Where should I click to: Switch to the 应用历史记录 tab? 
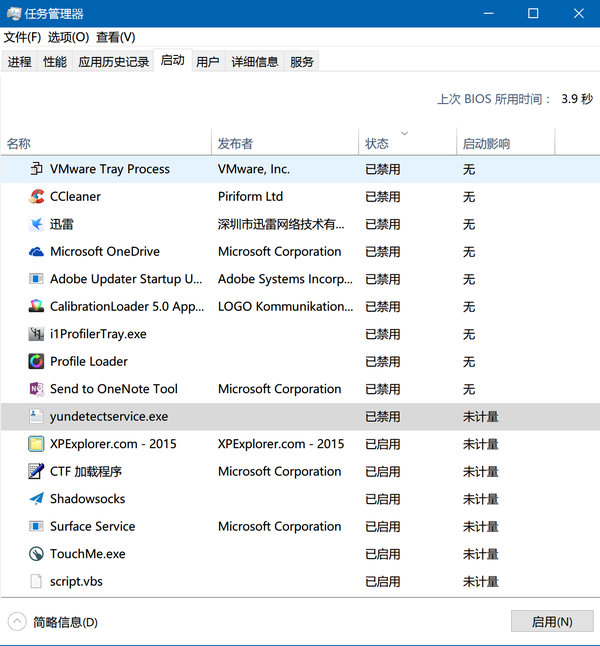pos(113,62)
